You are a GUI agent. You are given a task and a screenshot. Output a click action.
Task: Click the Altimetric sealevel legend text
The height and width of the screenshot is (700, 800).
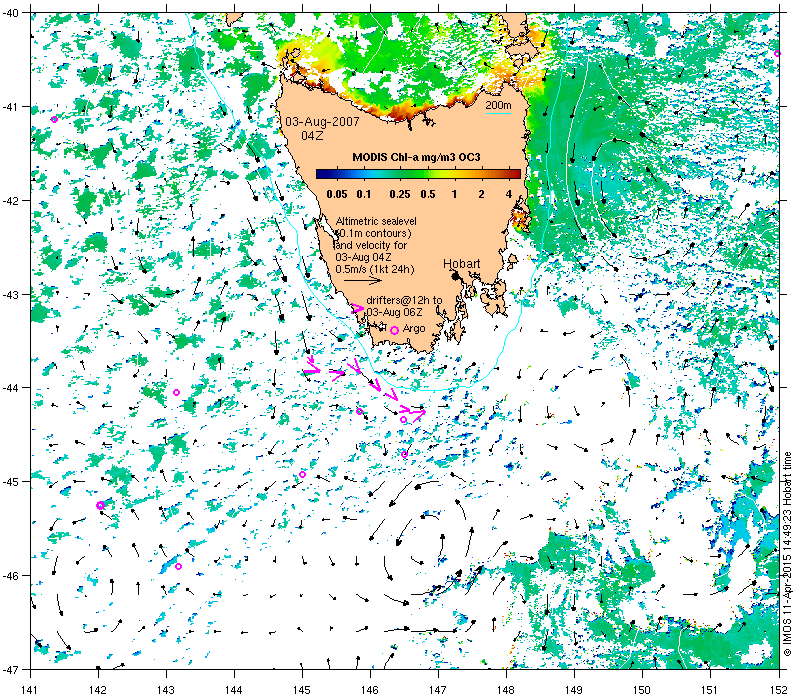tap(376, 221)
